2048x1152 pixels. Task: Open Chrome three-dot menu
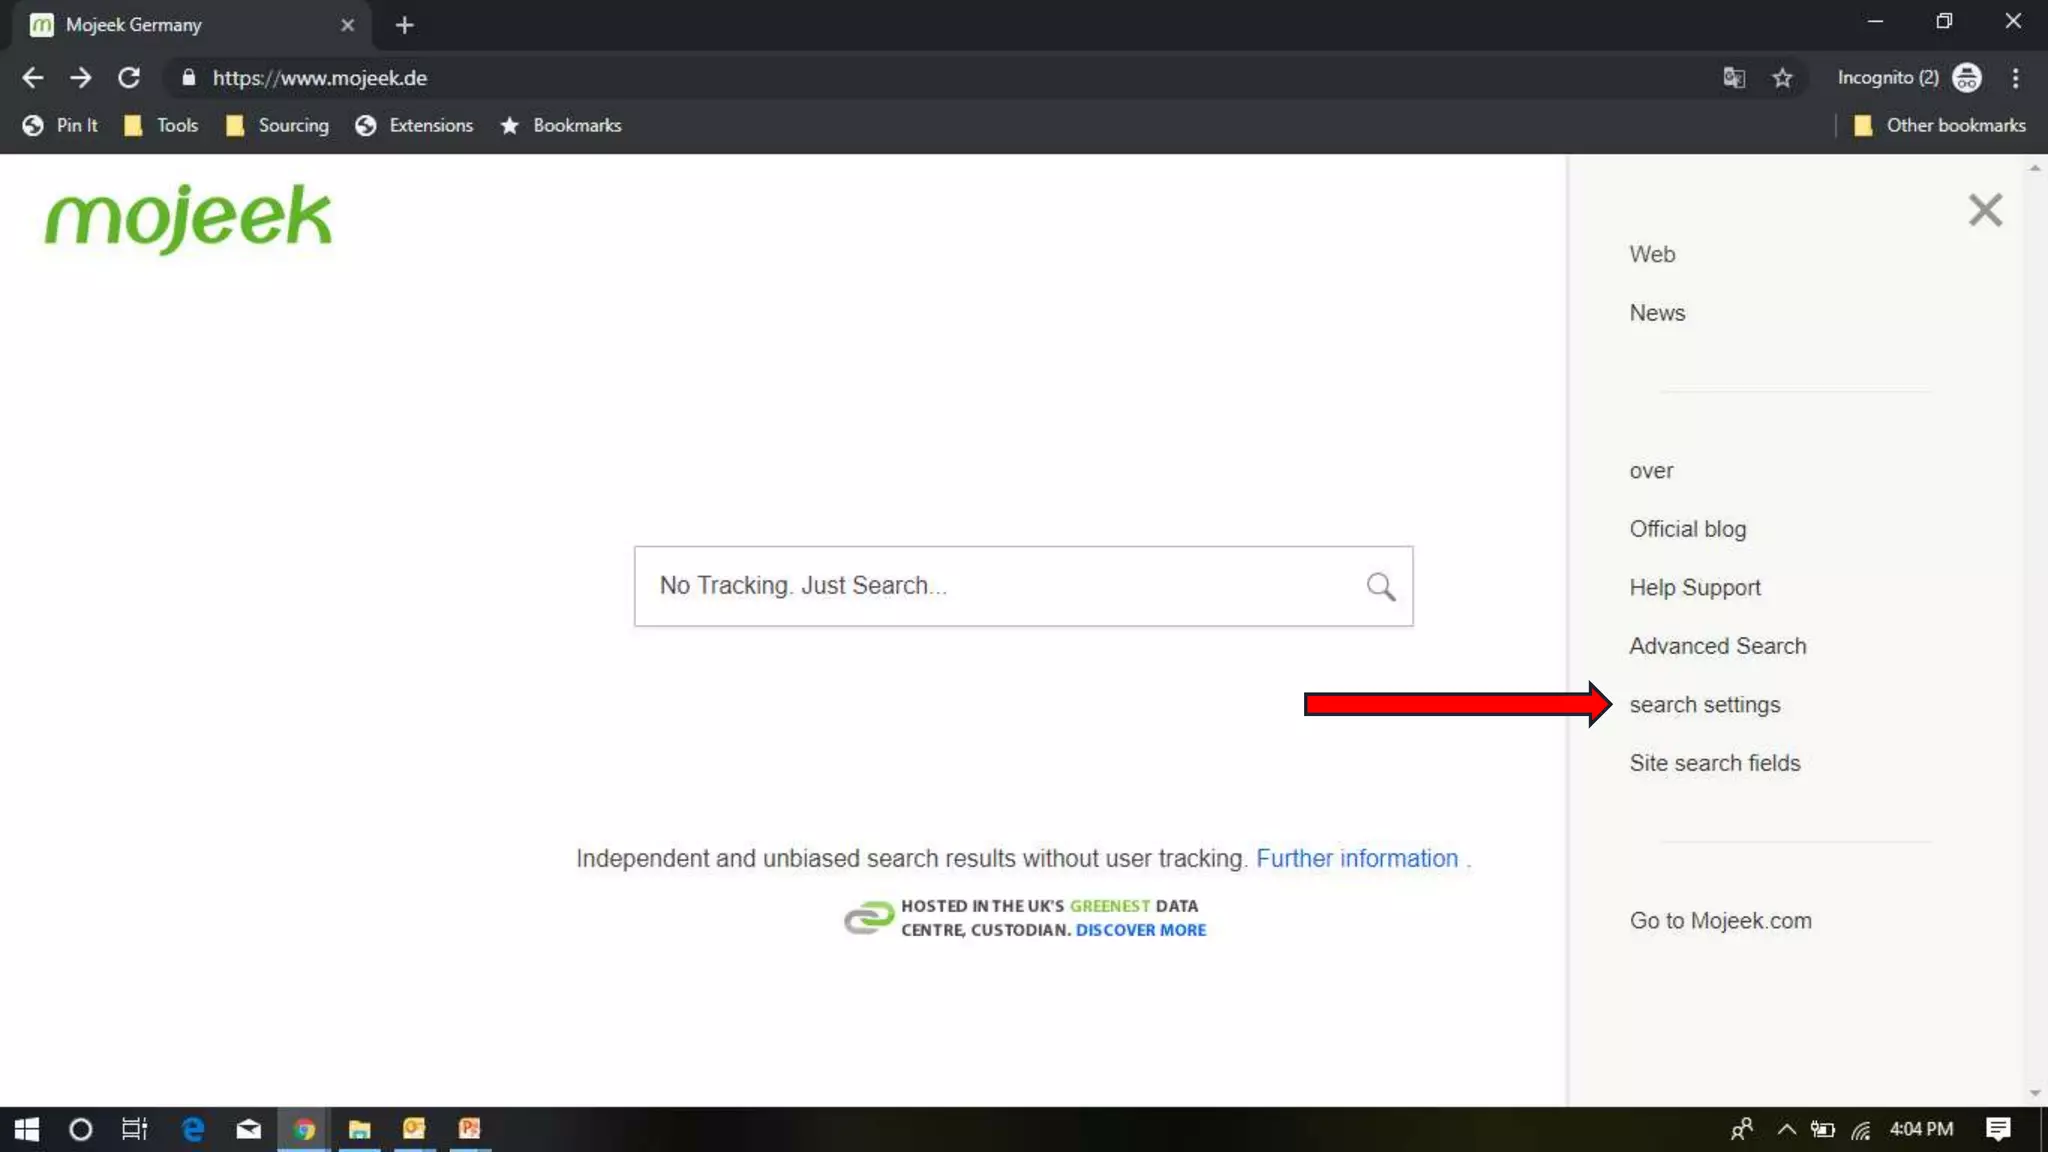pyautogui.click(x=2015, y=78)
